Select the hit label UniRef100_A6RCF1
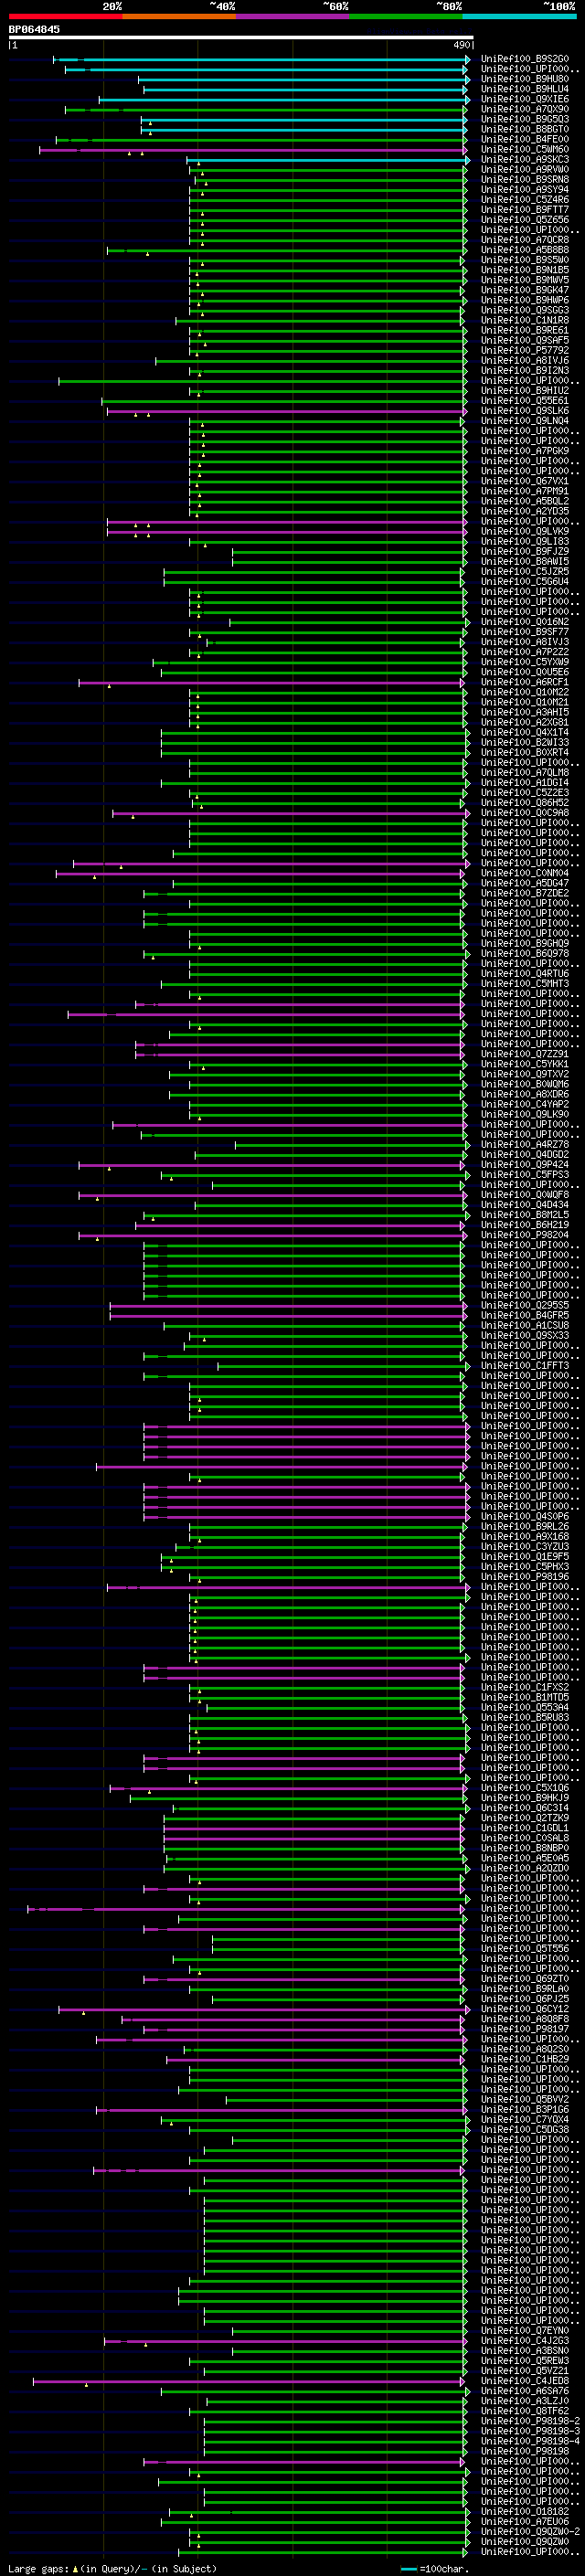585x2576 pixels. coord(525,682)
